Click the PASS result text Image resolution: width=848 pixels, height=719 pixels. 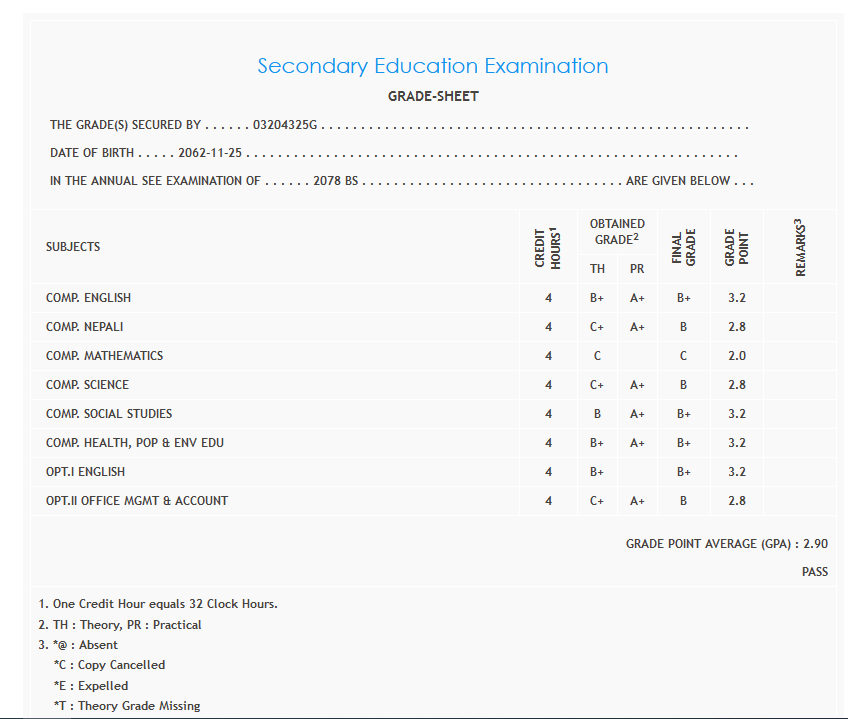click(x=814, y=572)
